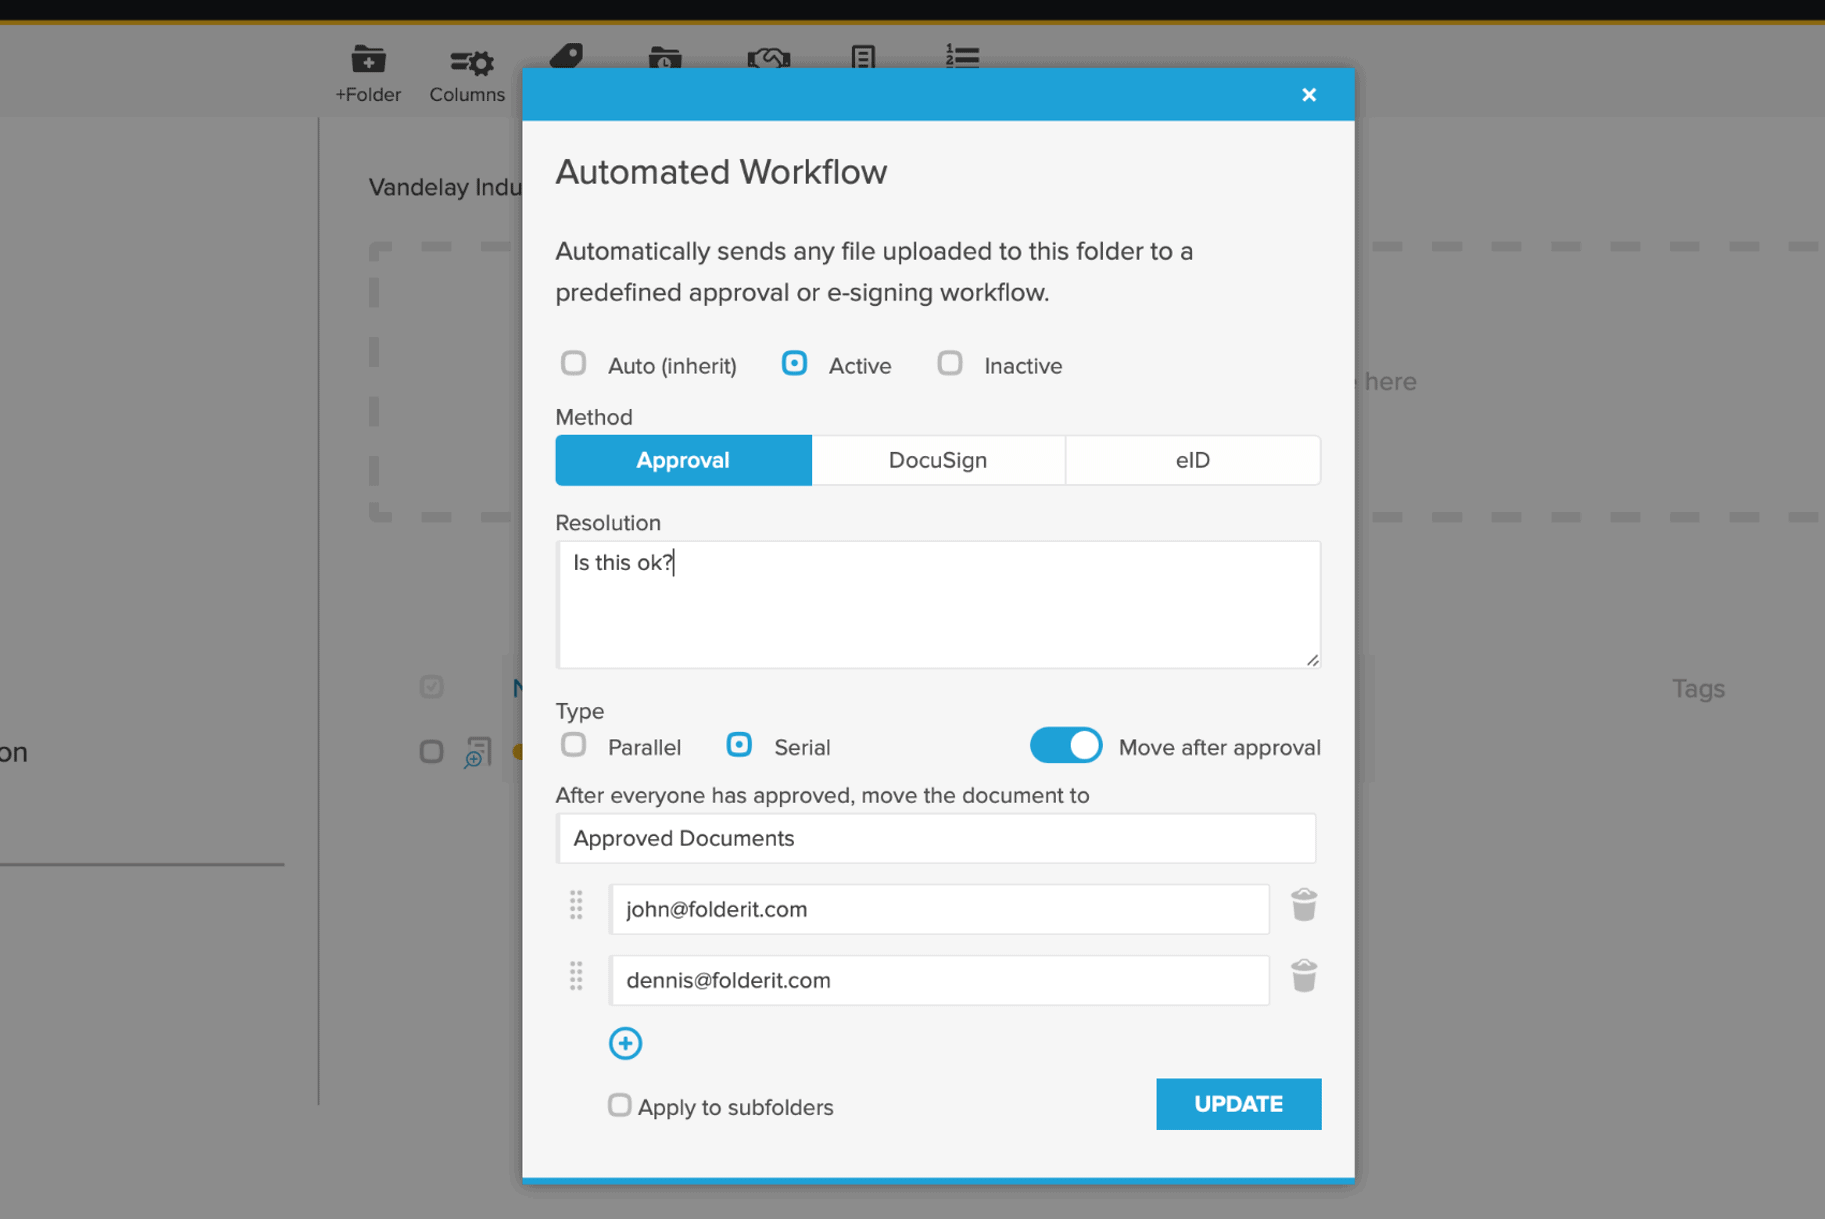The image size is (1825, 1219).
Task: Close the Automated Workflow dialog
Action: [x=1308, y=95]
